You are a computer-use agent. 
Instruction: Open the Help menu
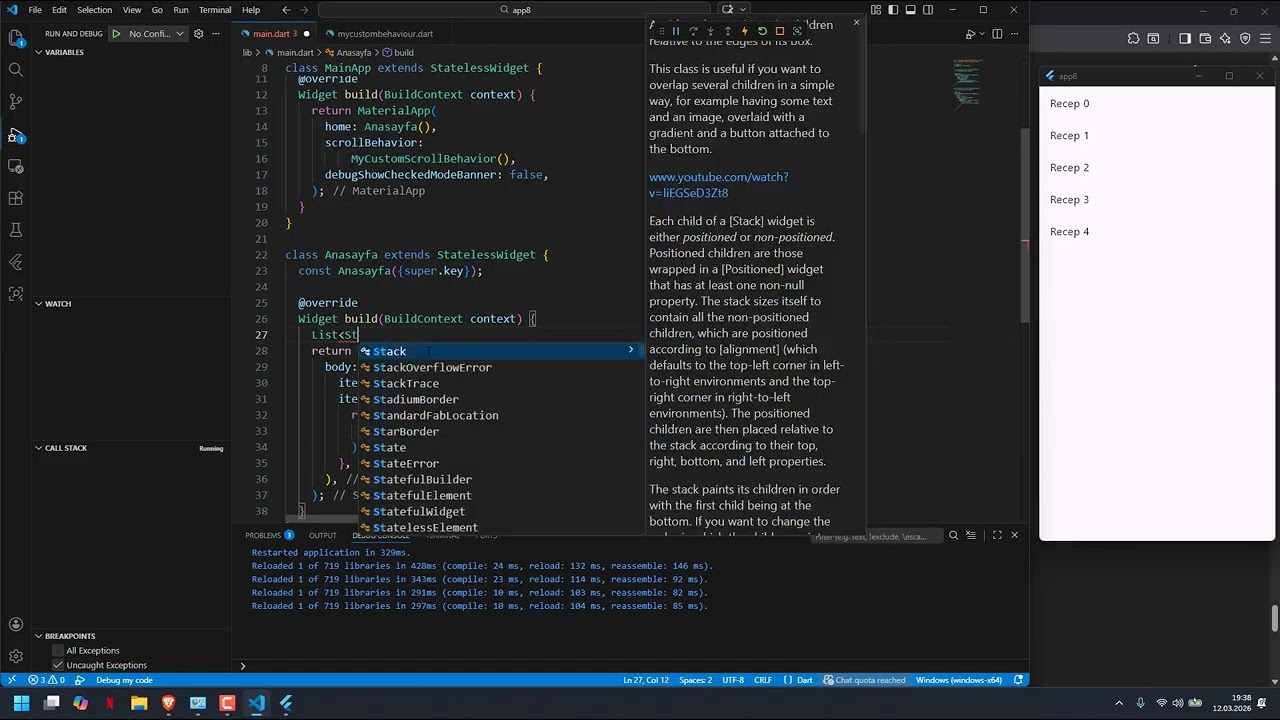tap(251, 10)
